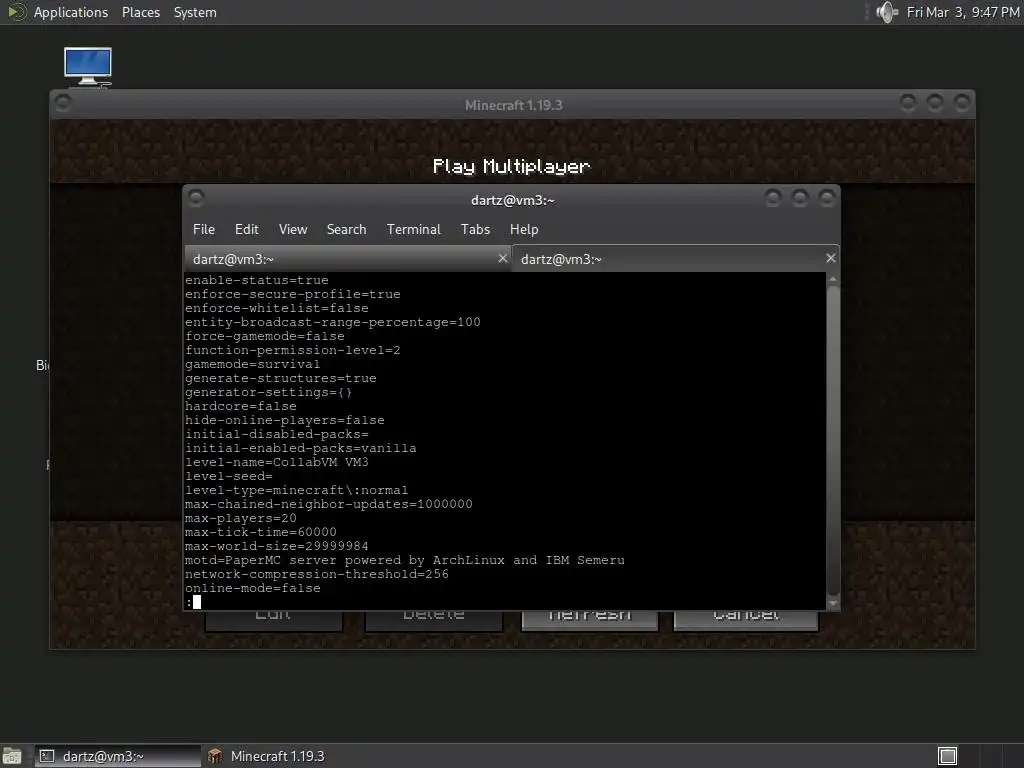Open the Computer desktop icon

coord(88,67)
